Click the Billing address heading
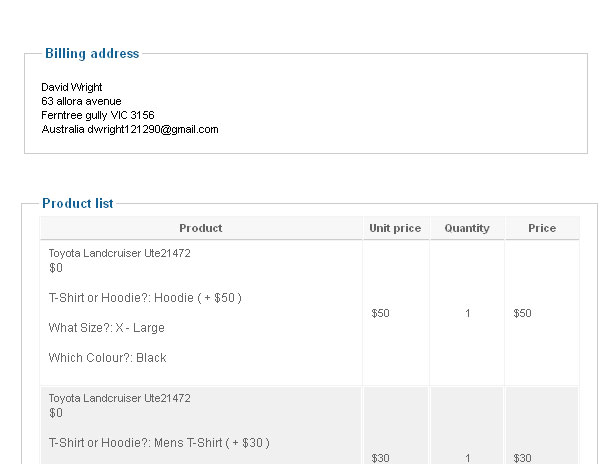The width and height of the screenshot is (608, 469). pyautogui.click(x=92, y=53)
